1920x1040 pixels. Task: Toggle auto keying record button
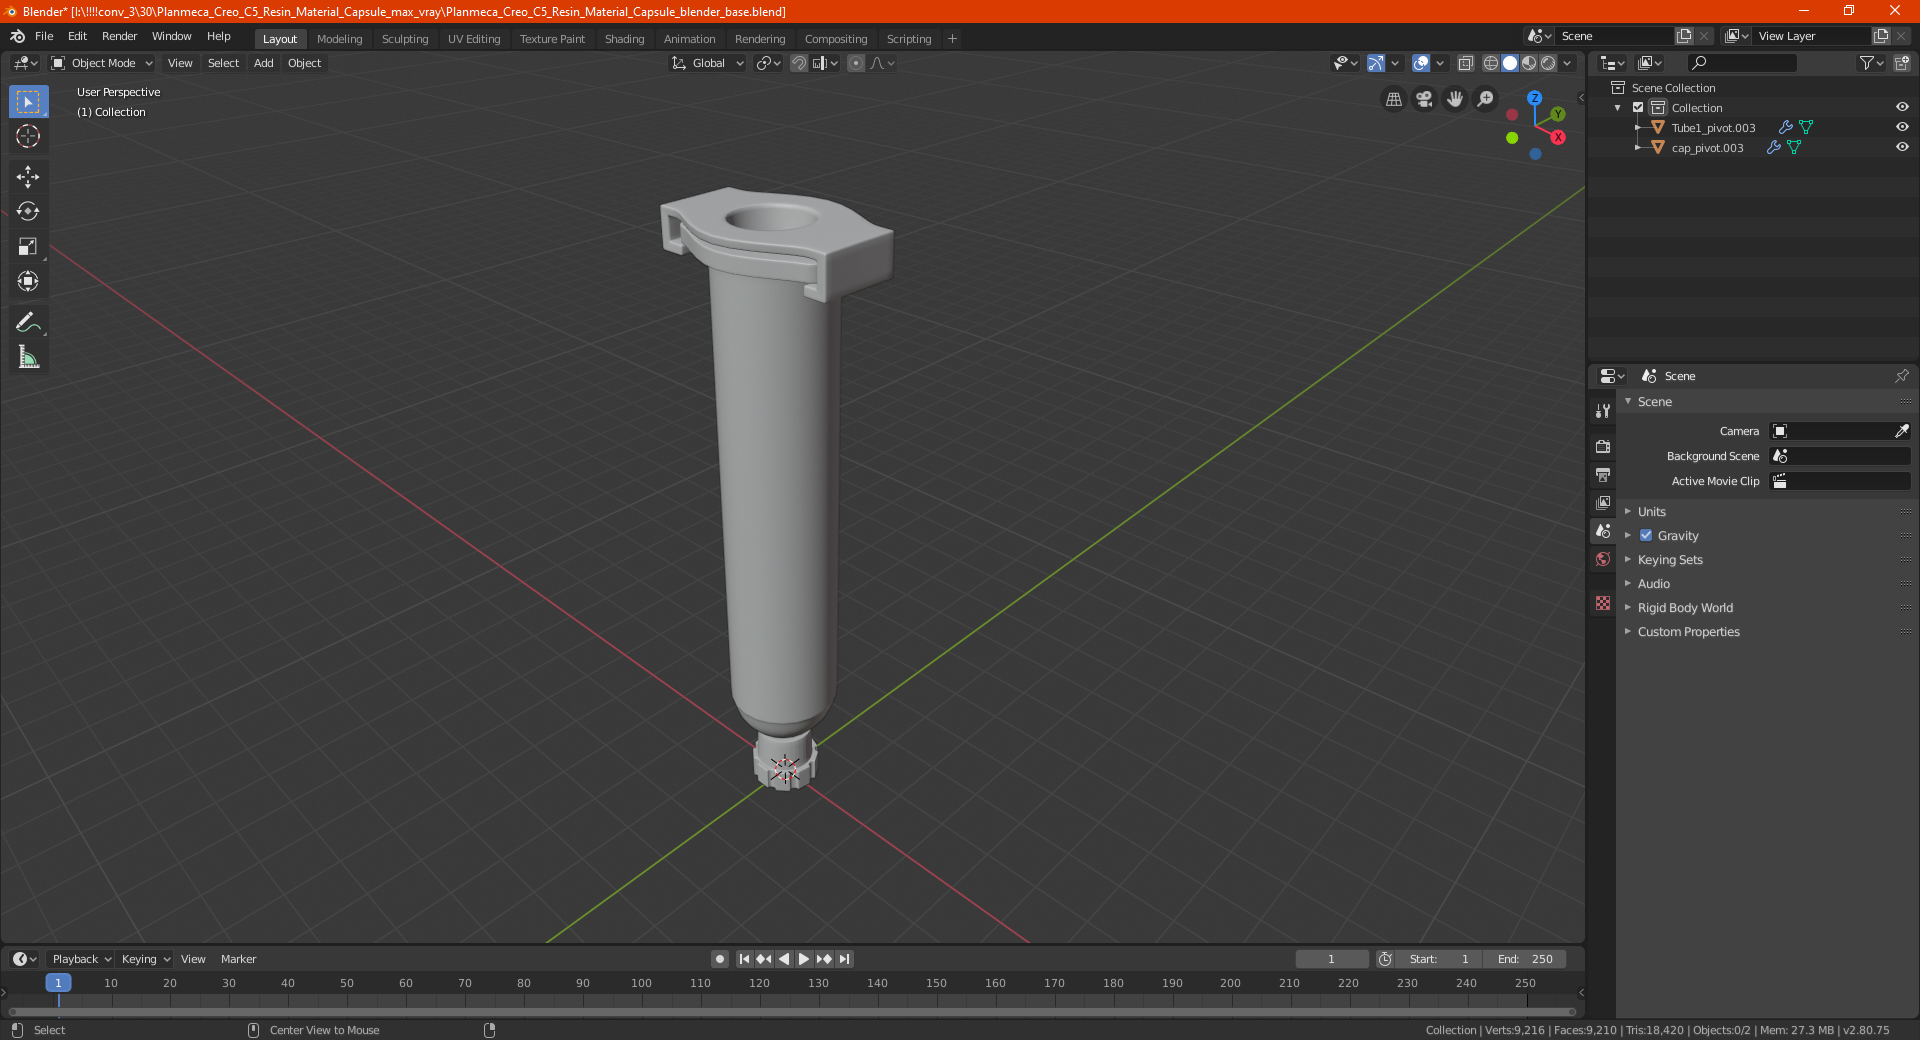click(x=720, y=959)
